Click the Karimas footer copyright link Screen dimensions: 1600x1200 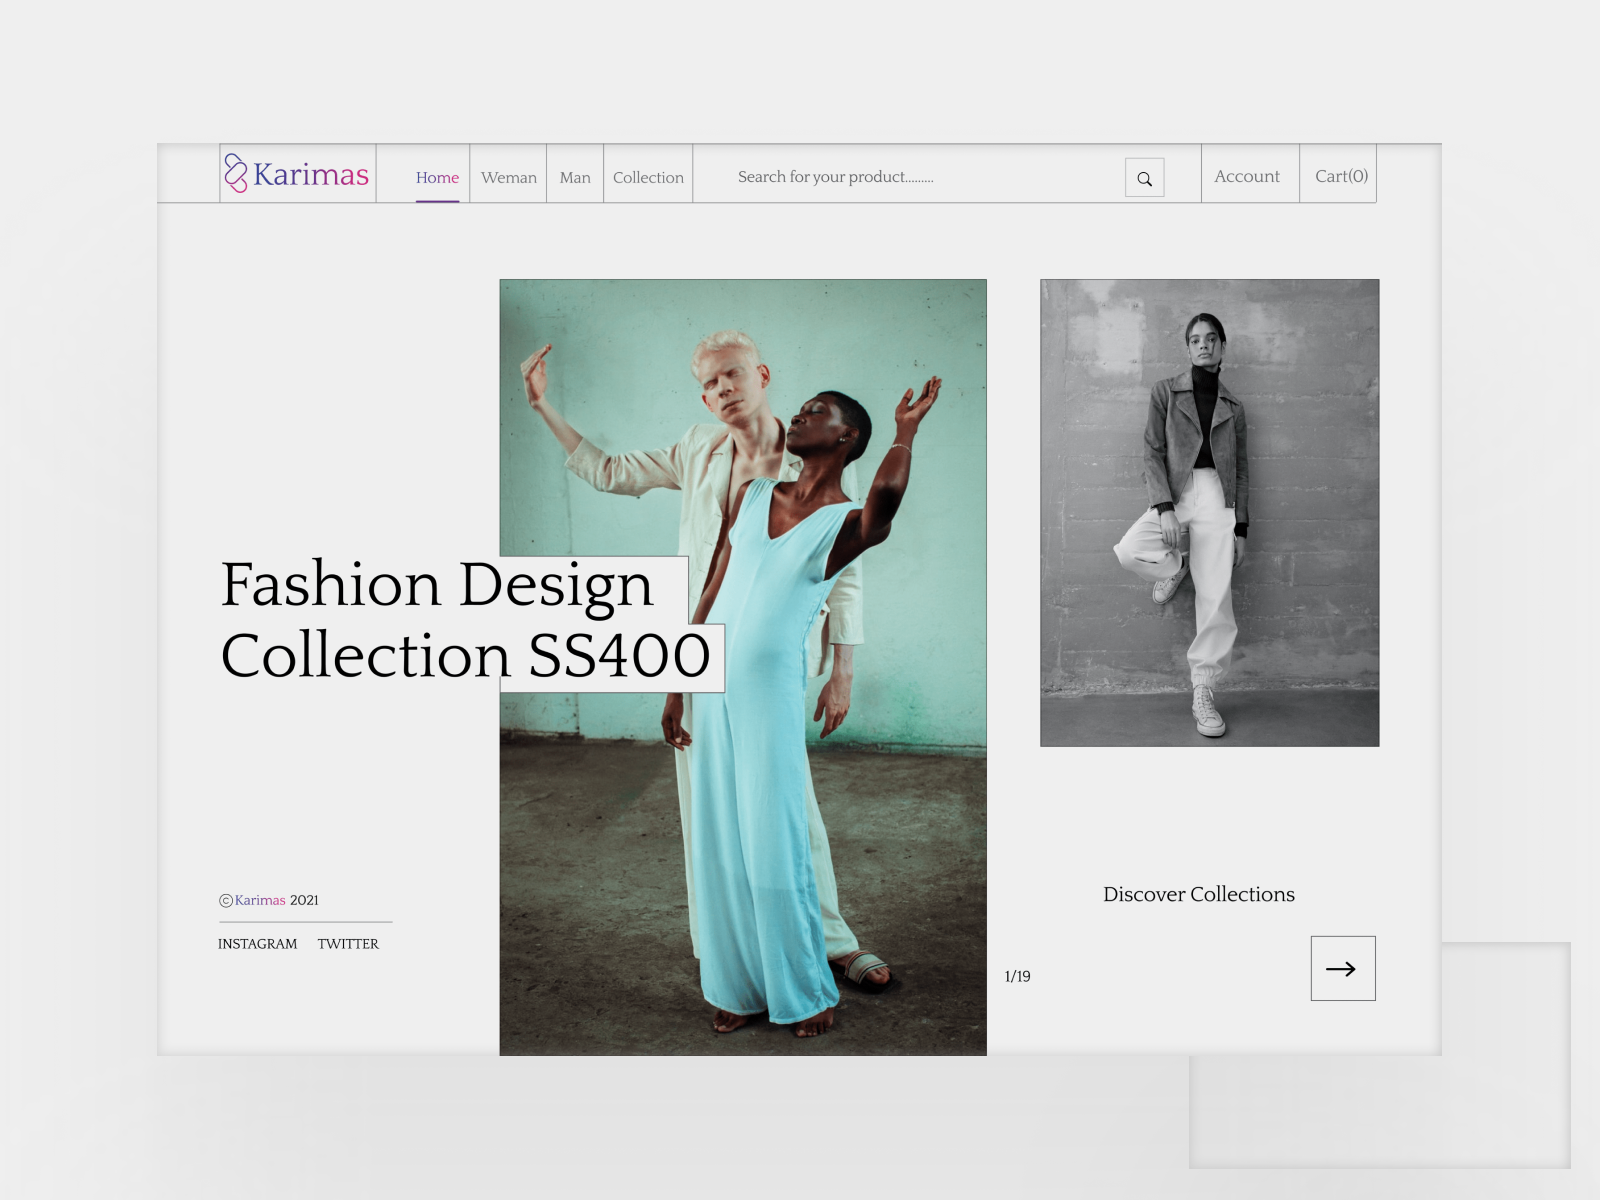click(x=260, y=900)
